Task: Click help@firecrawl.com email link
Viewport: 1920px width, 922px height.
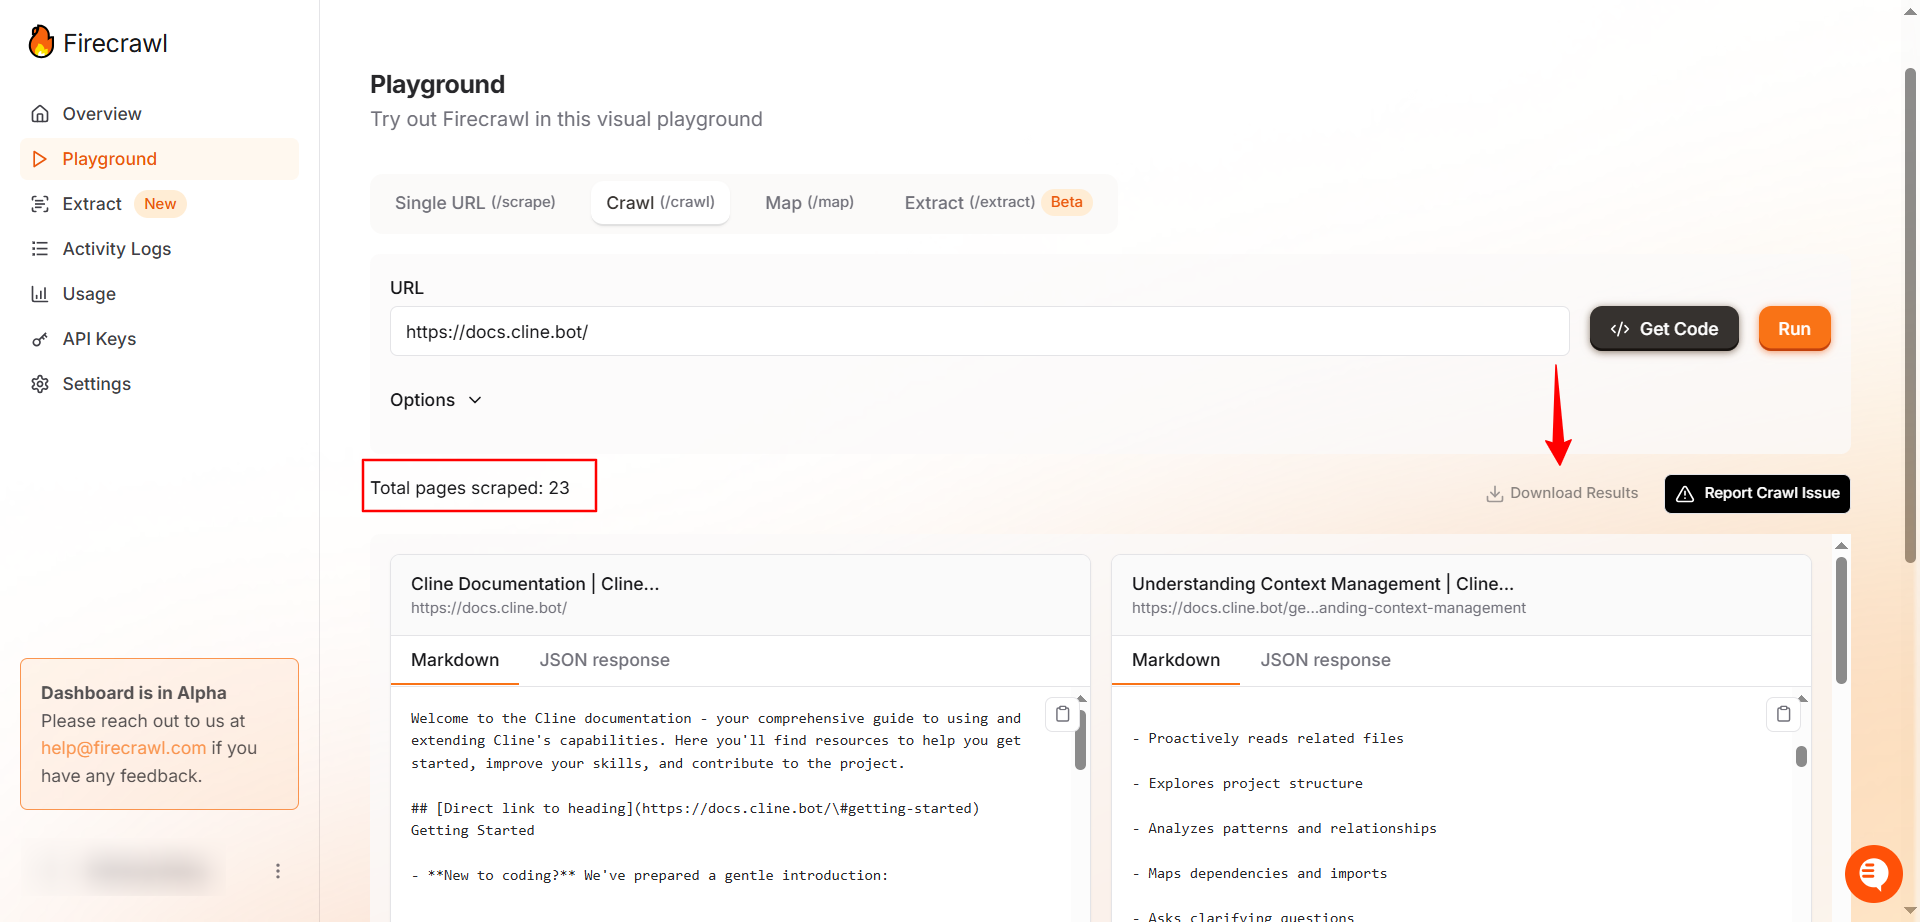Action: [123, 748]
